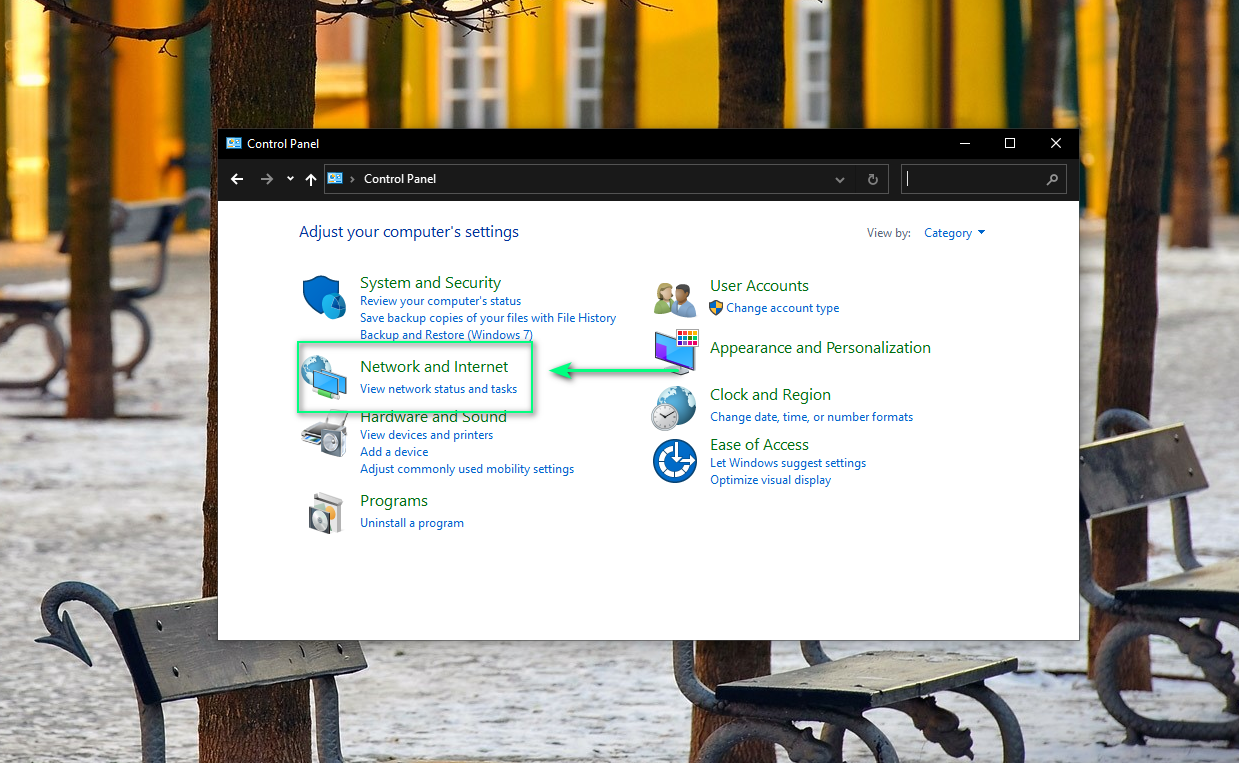1239x763 pixels.
Task: Select Backup and Restore (Windows 7) link
Action: point(446,335)
